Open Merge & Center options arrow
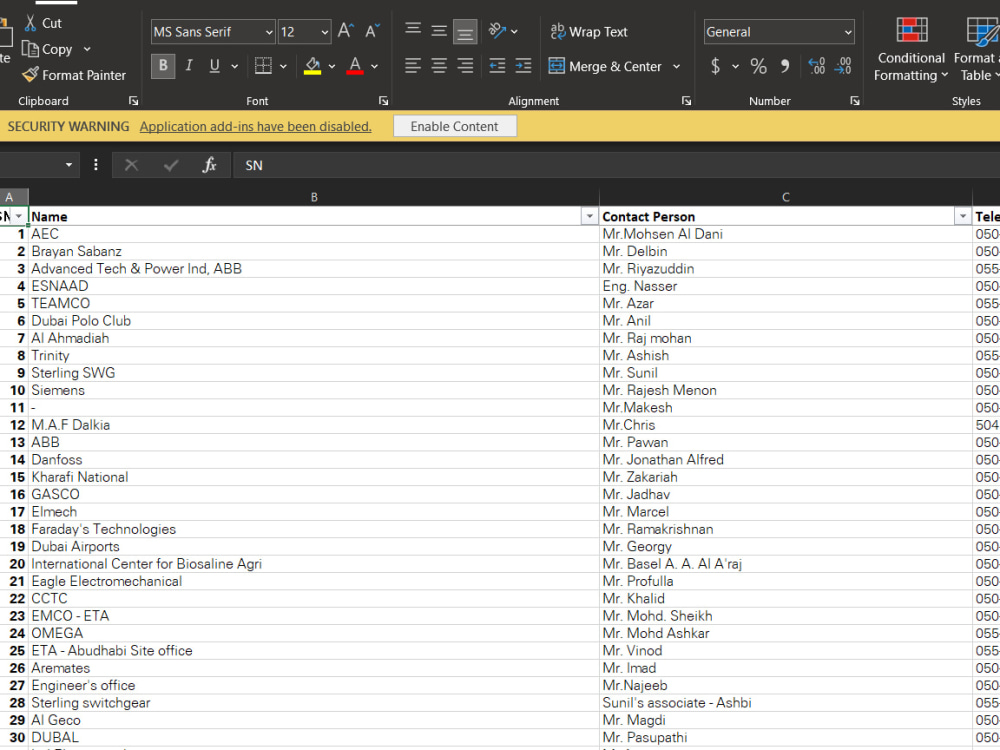 [x=677, y=66]
